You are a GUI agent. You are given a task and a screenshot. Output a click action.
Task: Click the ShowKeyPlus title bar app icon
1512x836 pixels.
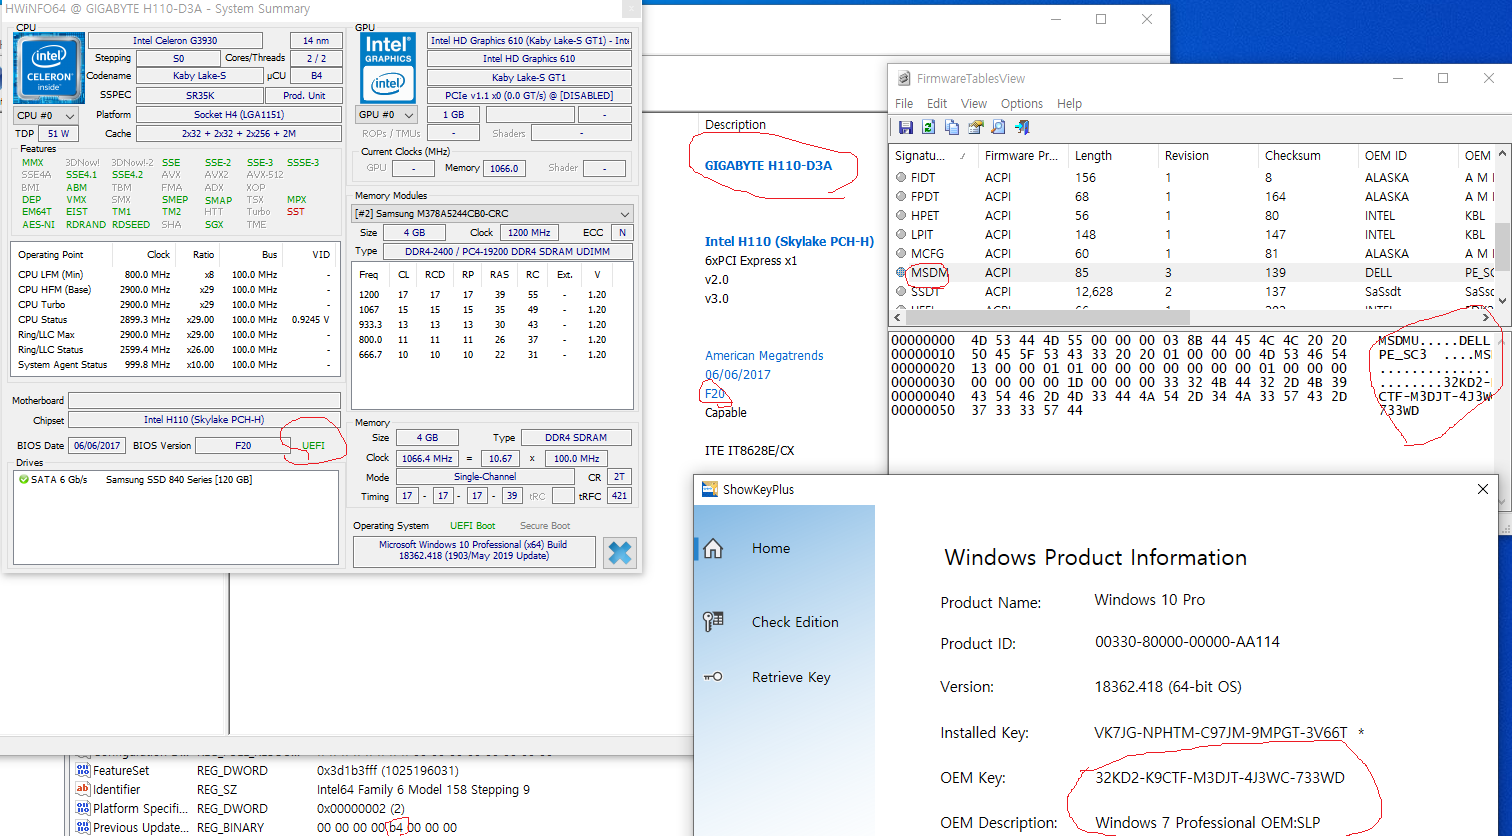pyautogui.click(x=709, y=489)
